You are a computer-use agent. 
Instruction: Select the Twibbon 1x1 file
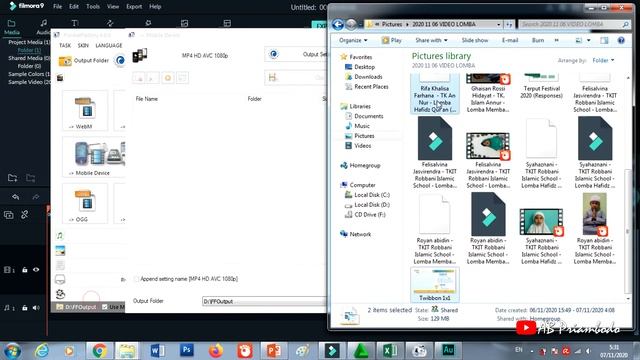tap(435, 284)
